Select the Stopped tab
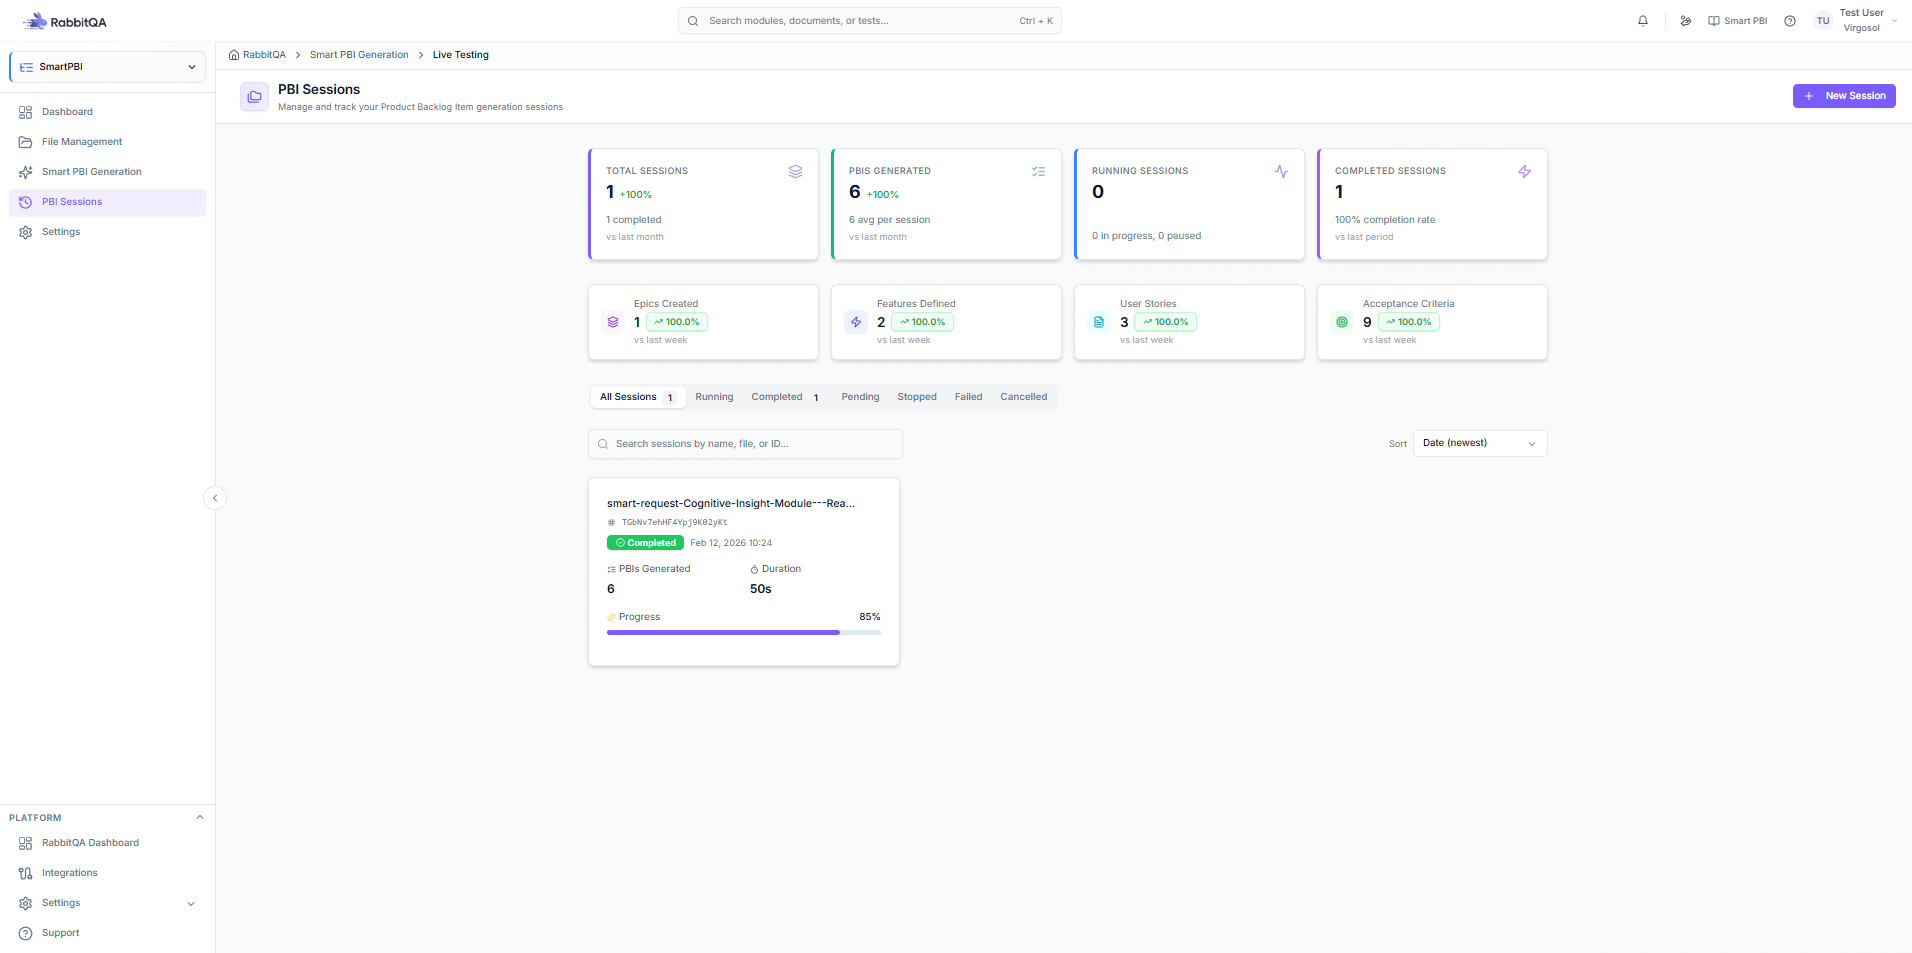This screenshot has height=953, width=1912. point(917,397)
